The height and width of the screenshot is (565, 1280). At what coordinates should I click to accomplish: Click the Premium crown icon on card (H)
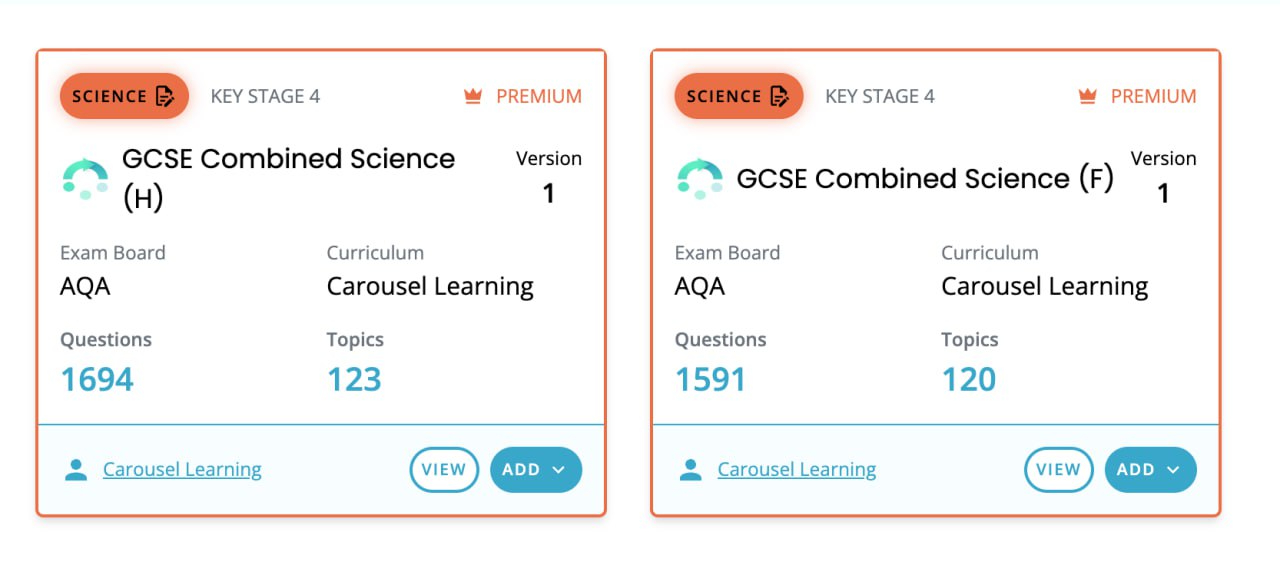pos(473,96)
